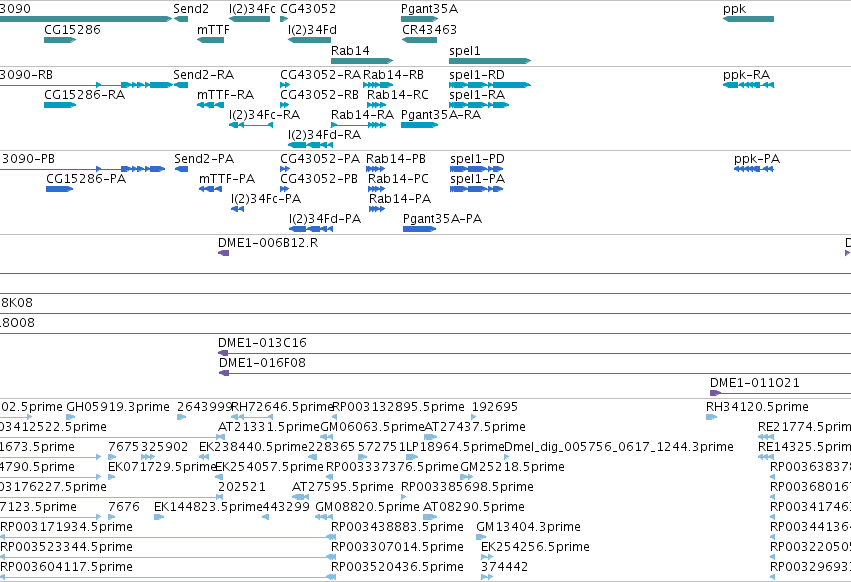Click the l(2)34Fc-PA label

point(266,199)
